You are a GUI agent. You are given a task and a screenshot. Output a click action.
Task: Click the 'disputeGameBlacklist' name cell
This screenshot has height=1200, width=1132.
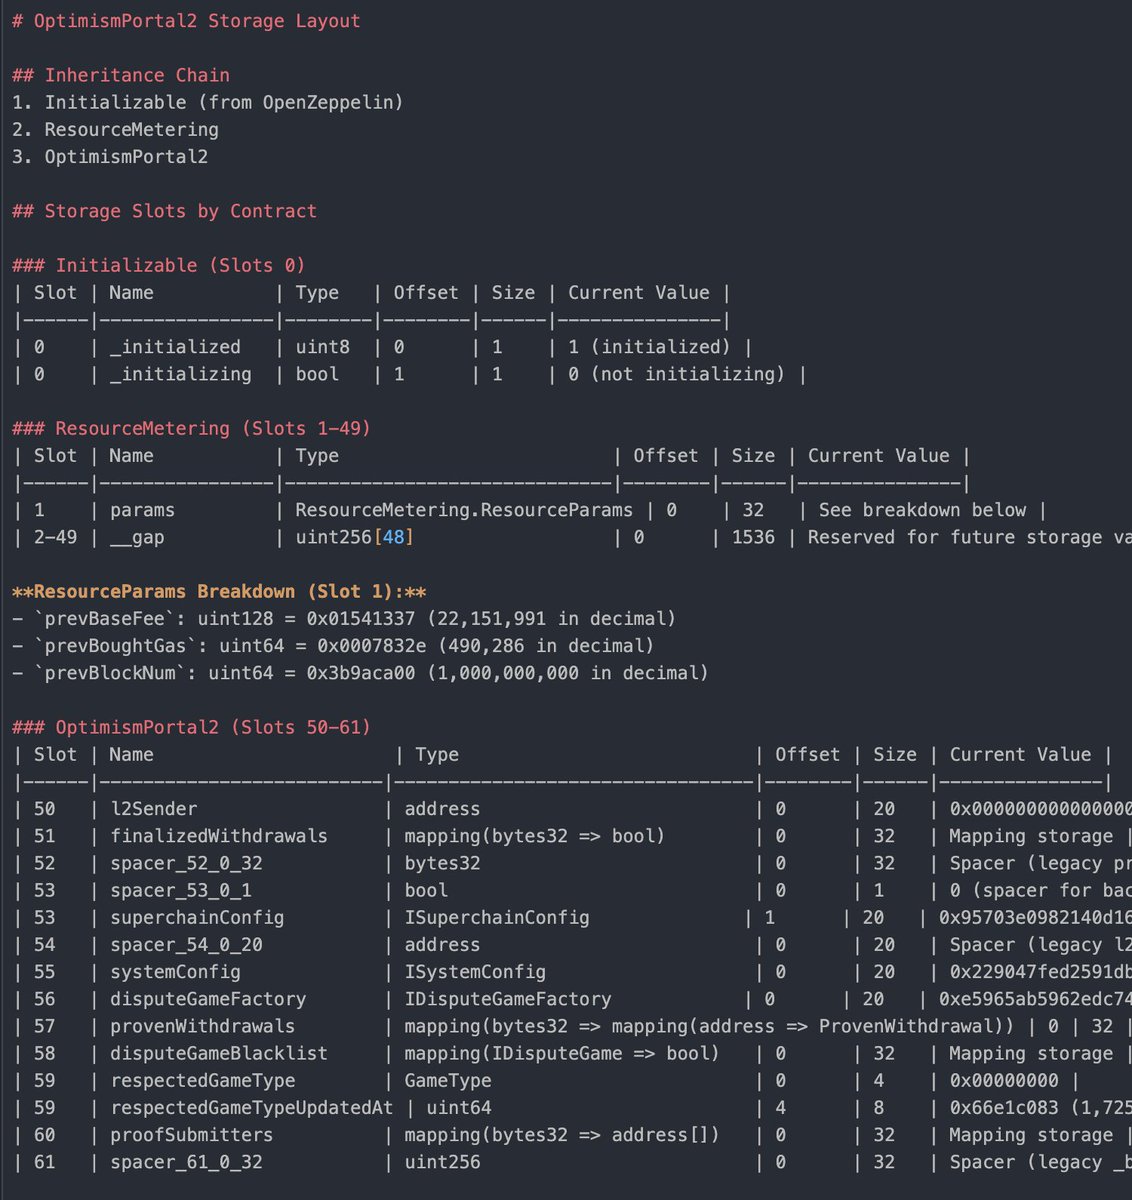pos(219,1053)
